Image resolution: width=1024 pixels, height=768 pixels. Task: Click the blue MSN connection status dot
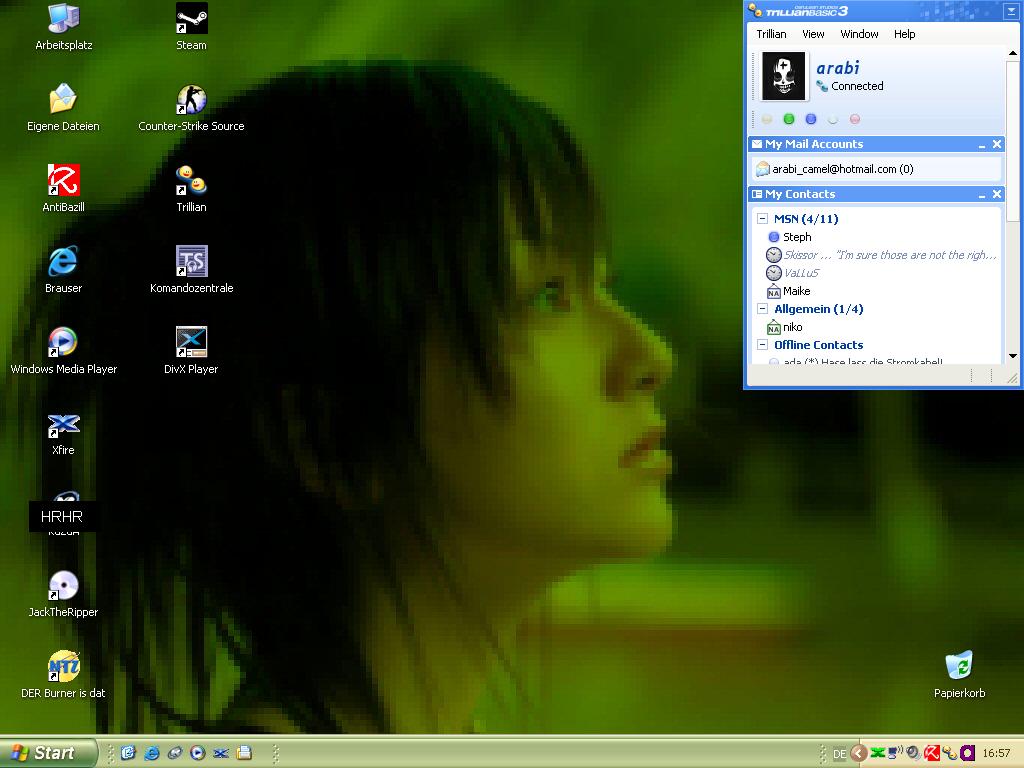tap(811, 119)
